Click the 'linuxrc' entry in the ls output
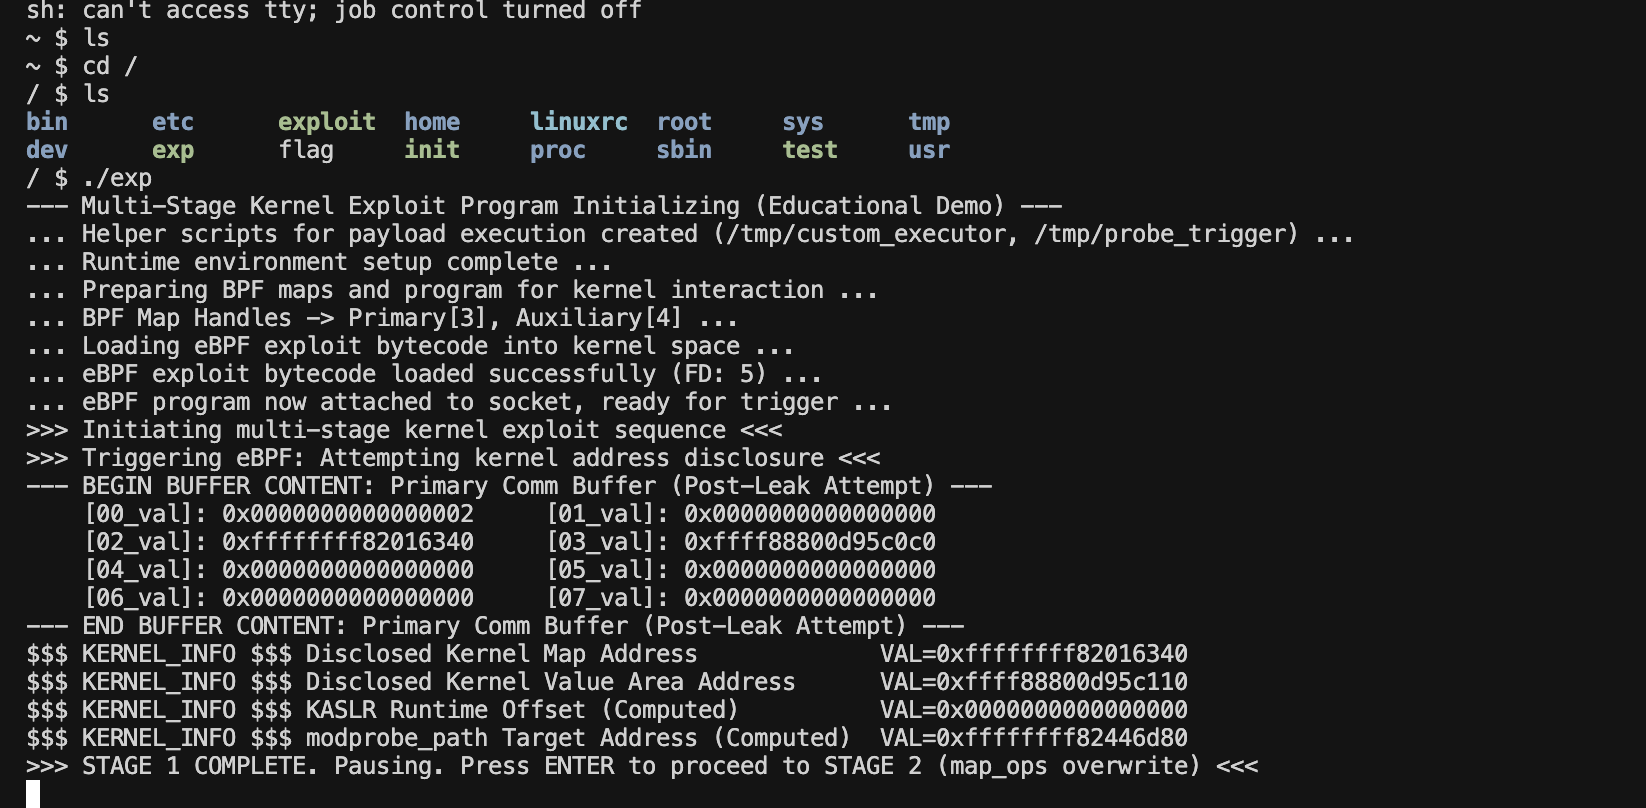Viewport: 1646px width, 808px height. (578, 122)
